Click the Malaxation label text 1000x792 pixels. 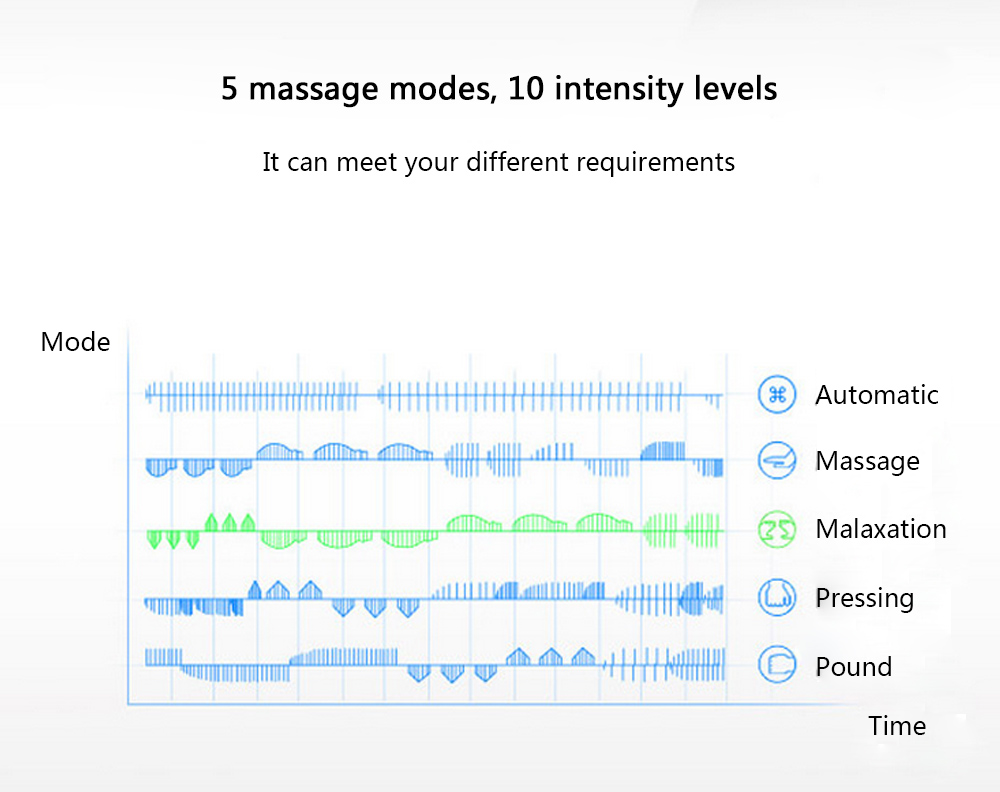coord(880,529)
